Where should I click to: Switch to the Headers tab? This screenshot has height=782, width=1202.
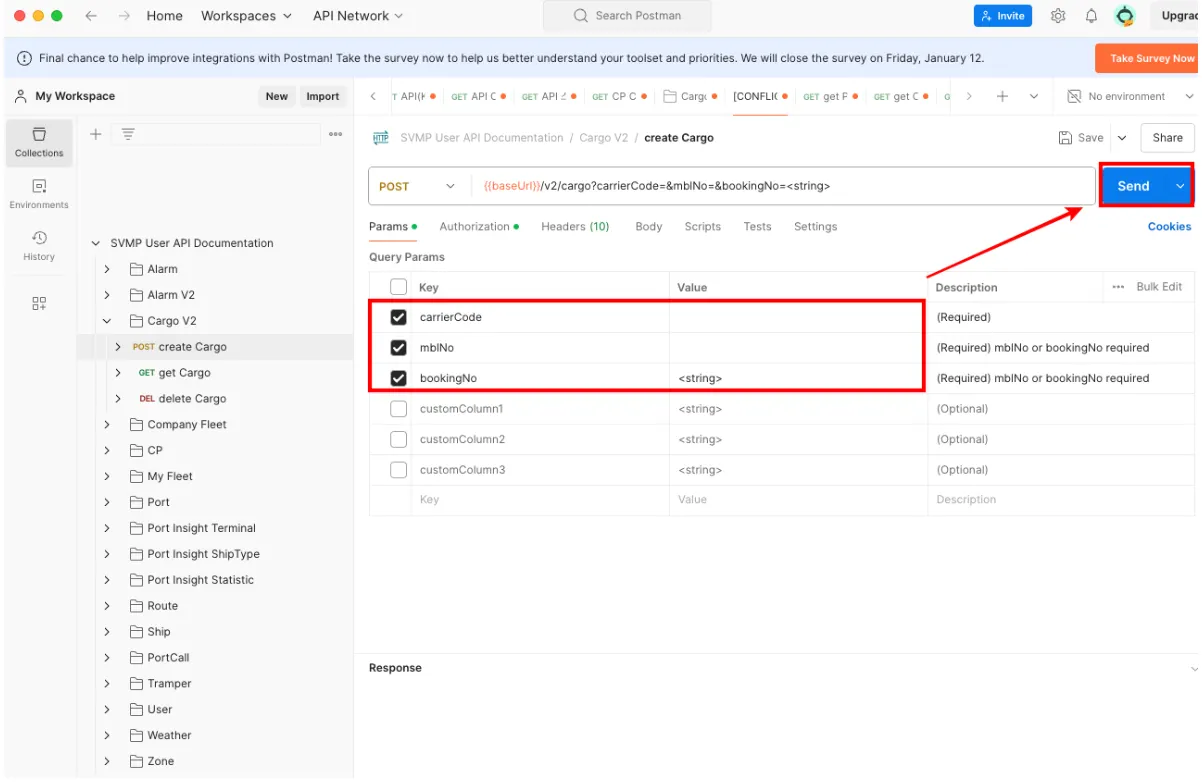click(x=574, y=227)
